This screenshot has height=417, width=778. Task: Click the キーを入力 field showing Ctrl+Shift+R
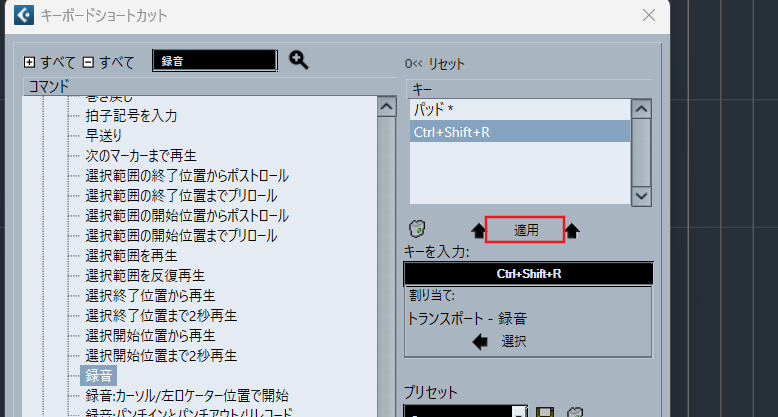(x=528, y=274)
